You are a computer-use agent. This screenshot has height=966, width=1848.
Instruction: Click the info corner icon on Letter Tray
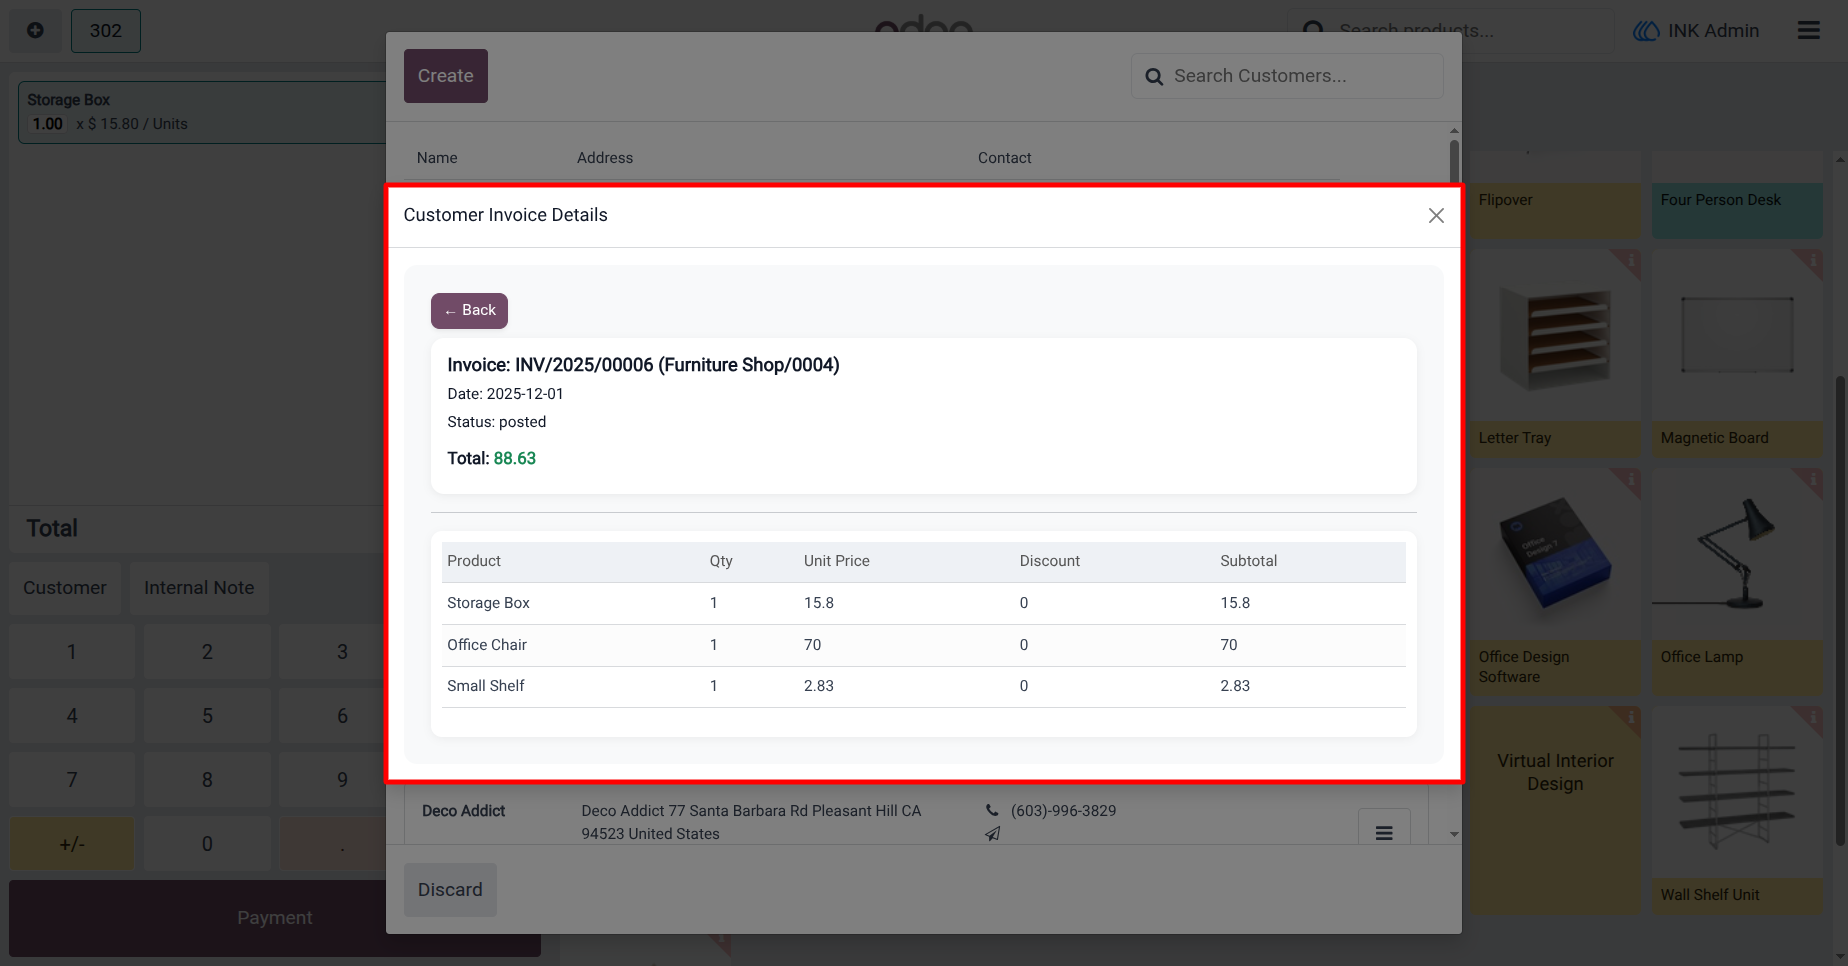click(1630, 261)
